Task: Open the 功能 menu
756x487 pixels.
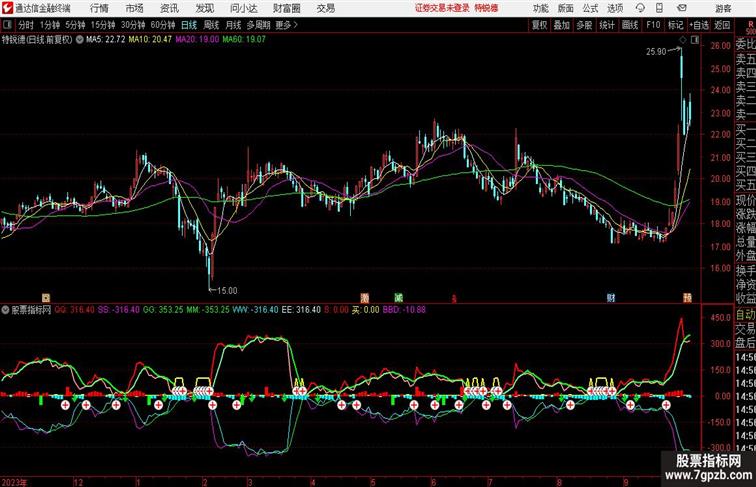Action: tap(540, 8)
